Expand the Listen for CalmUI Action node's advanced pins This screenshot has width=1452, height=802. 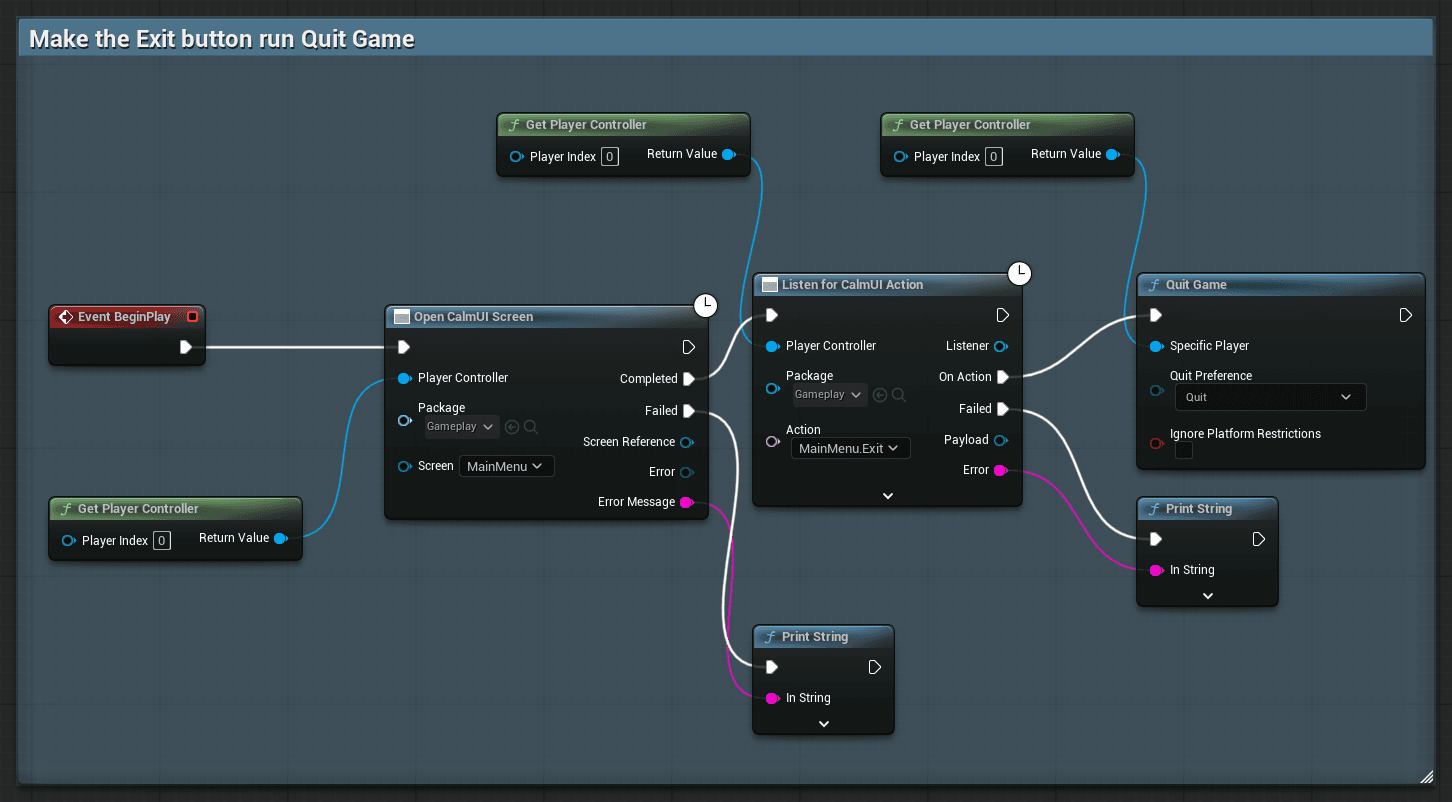click(x=887, y=496)
